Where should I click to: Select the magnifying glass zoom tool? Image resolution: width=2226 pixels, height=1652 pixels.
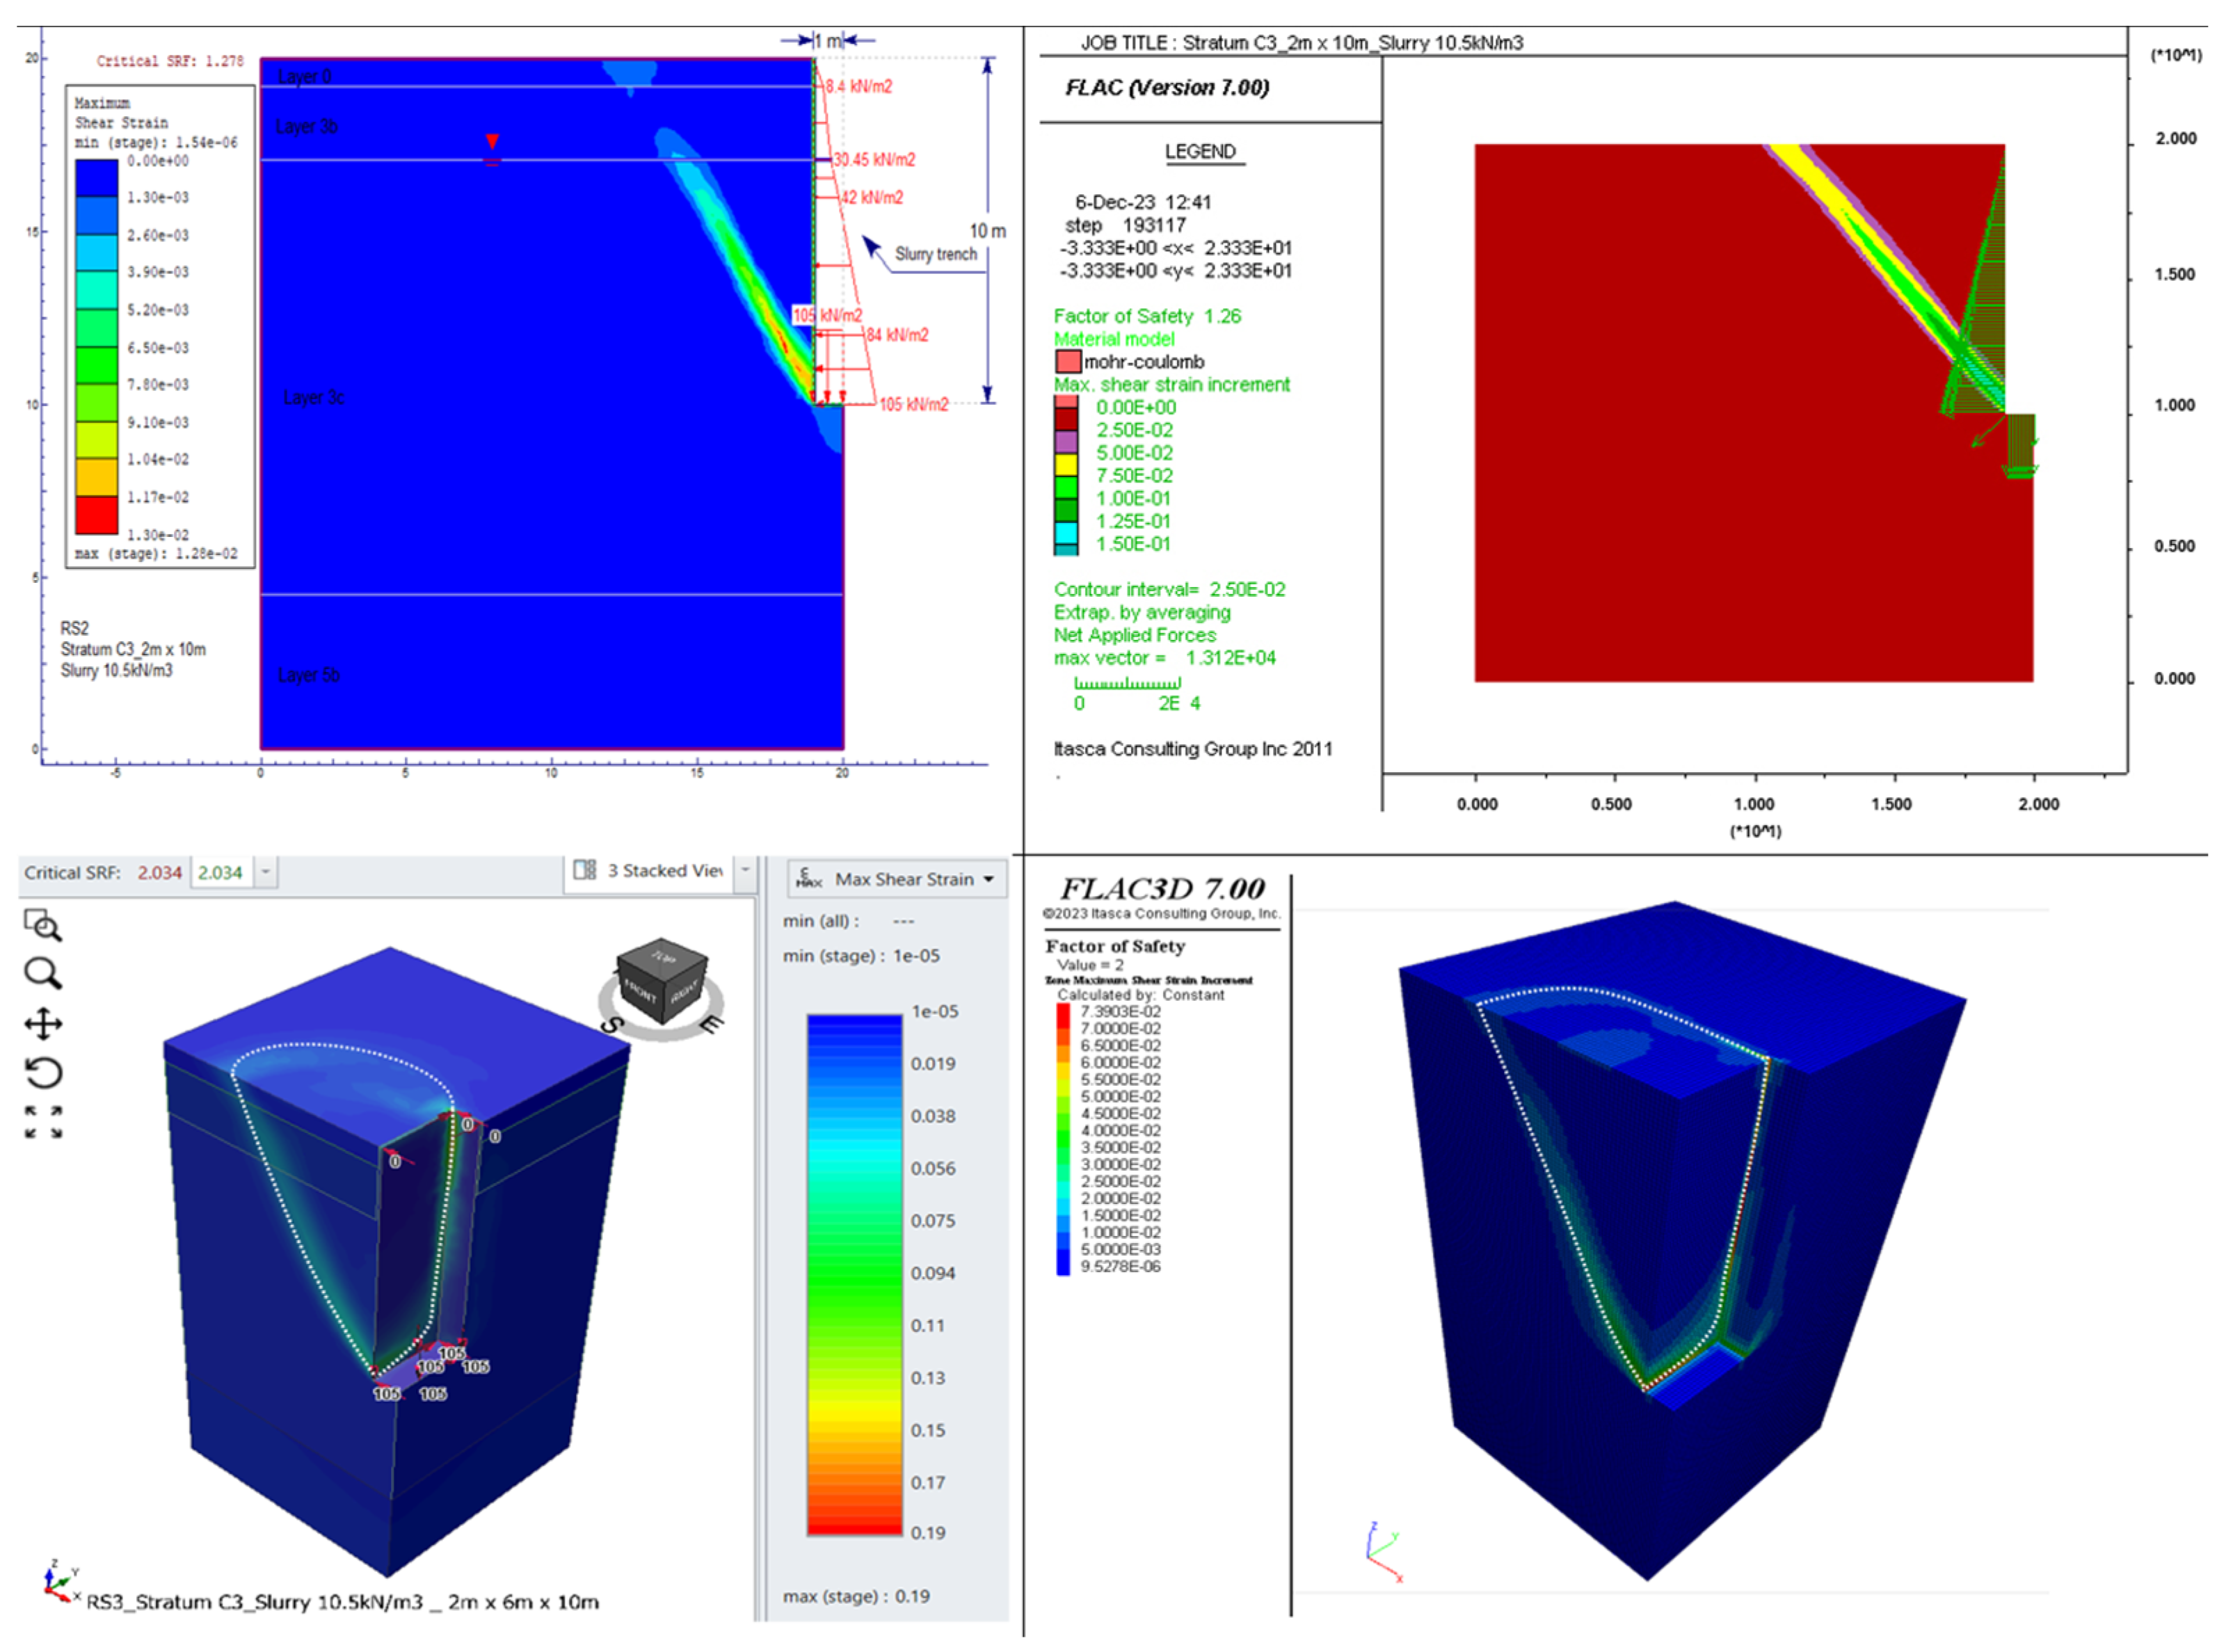(x=42, y=973)
